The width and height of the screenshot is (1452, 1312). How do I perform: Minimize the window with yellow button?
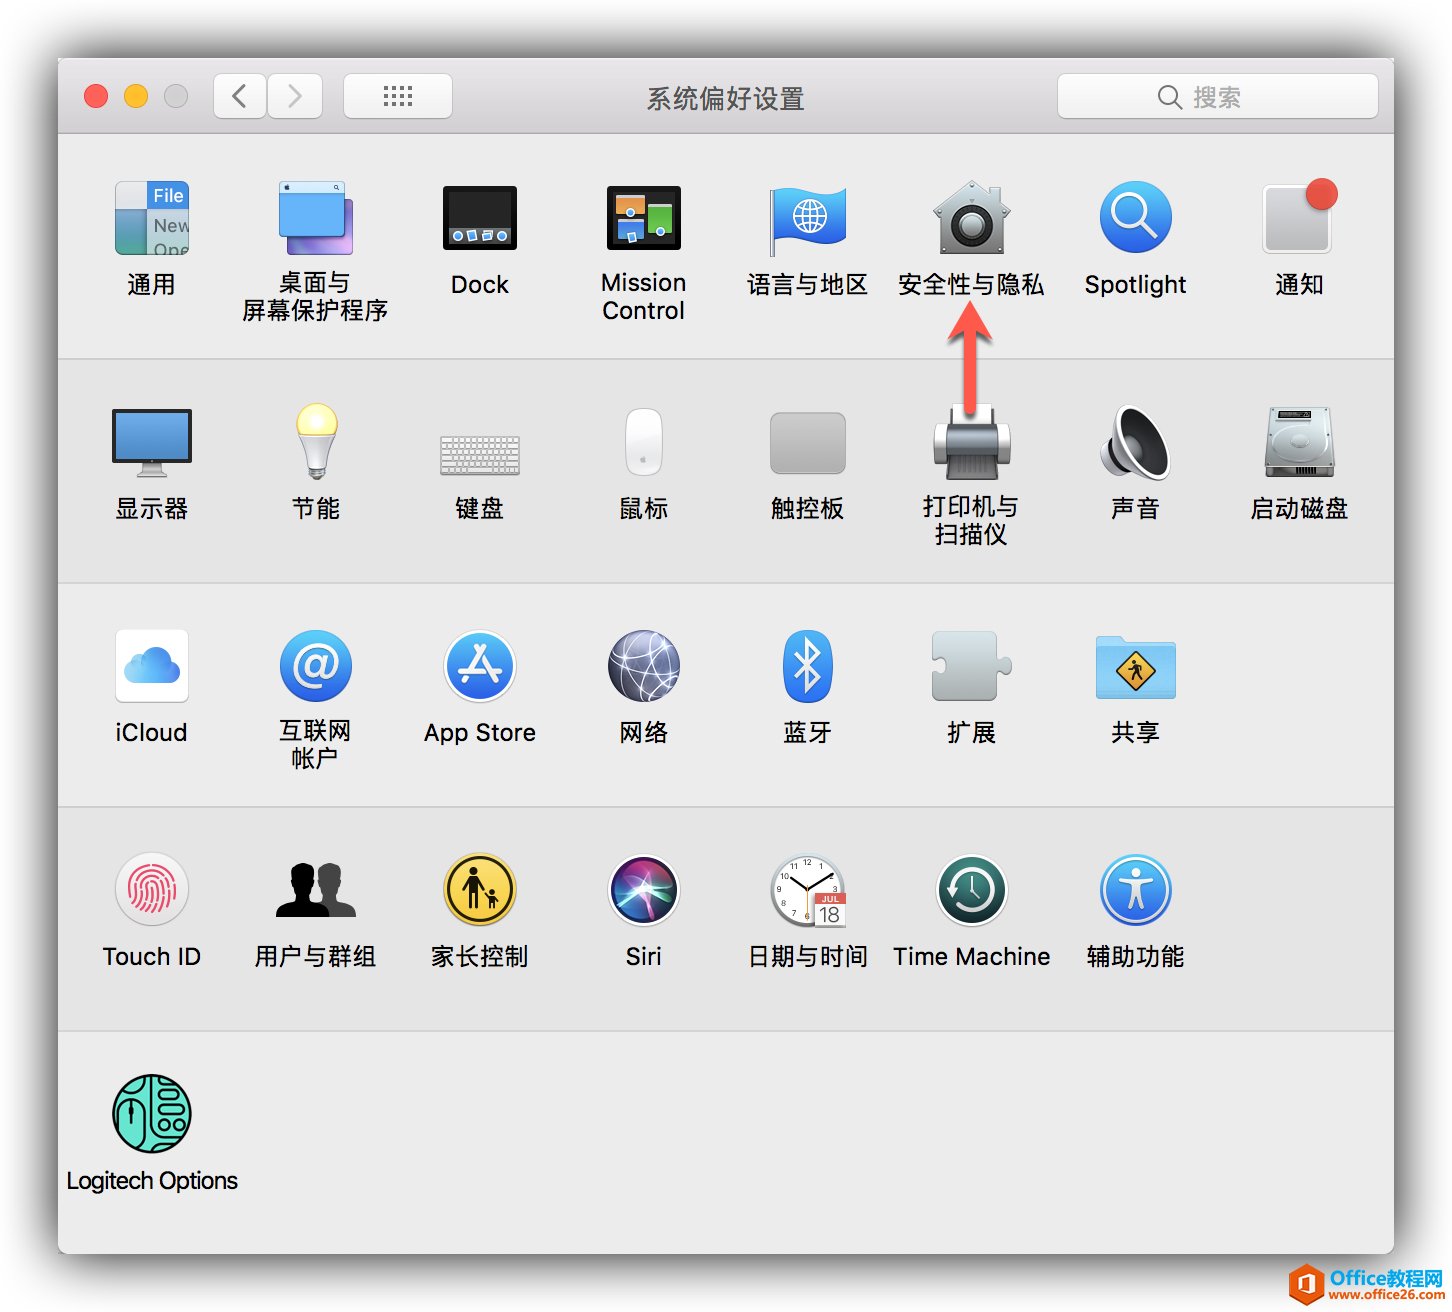pyautogui.click(x=136, y=96)
